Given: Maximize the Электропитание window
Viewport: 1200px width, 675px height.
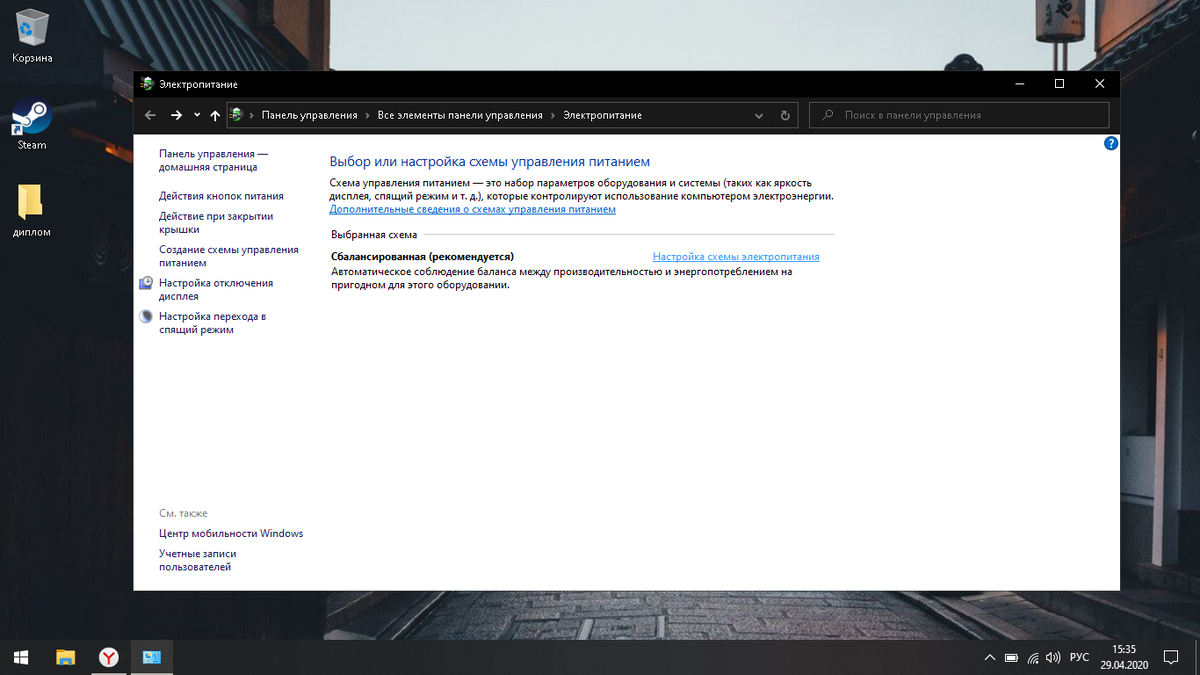Looking at the screenshot, I should pyautogui.click(x=1059, y=84).
